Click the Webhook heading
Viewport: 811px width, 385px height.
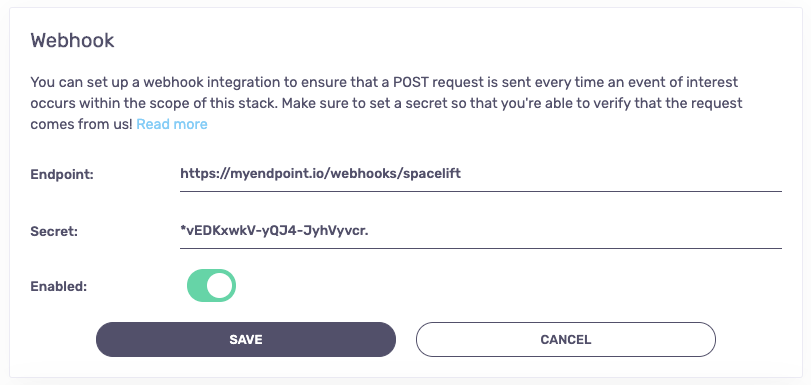coord(72,40)
